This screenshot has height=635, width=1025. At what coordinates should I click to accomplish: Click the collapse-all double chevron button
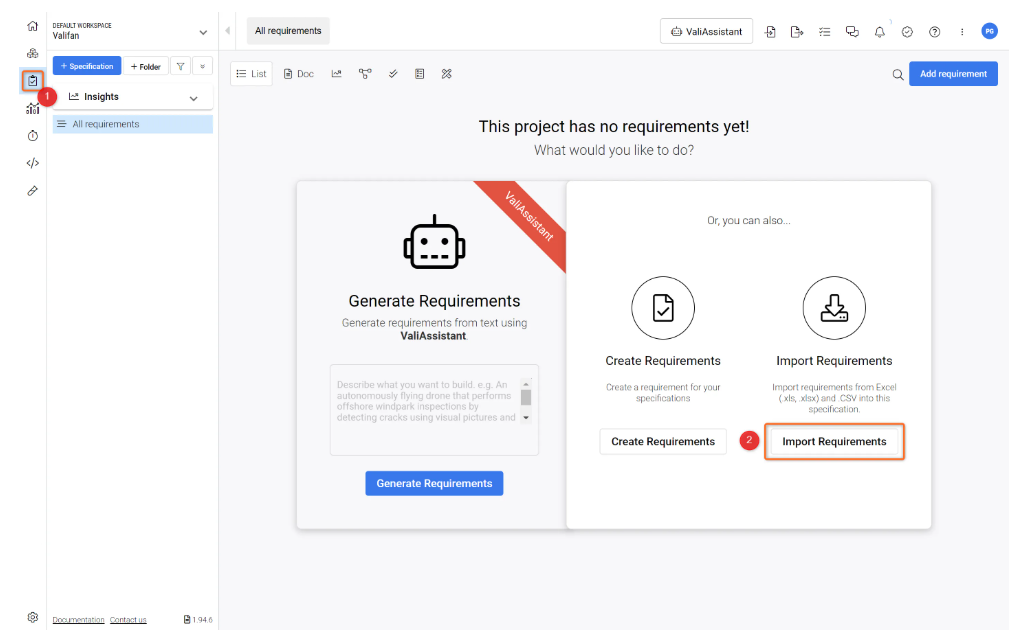pyautogui.click(x=203, y=66)
